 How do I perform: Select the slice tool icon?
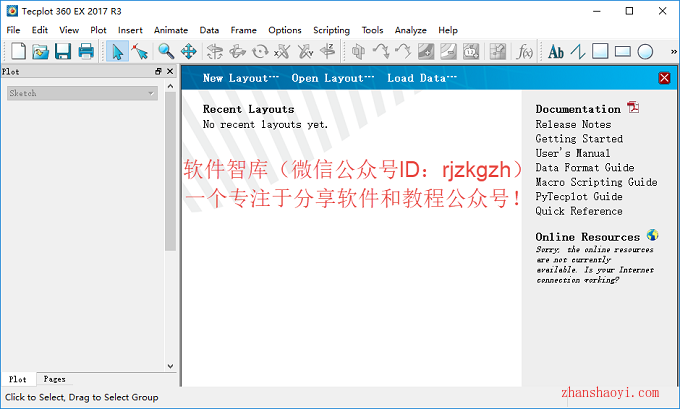(358, 51)
